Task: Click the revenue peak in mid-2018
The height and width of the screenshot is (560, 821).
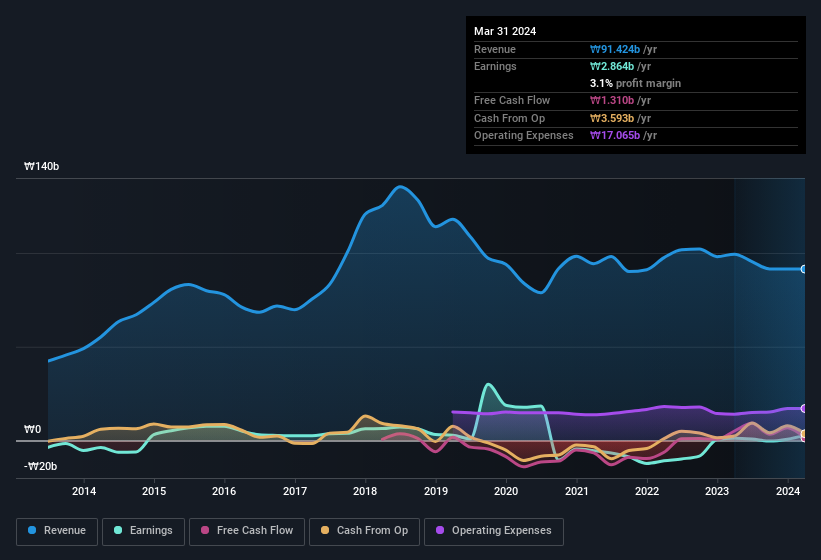Action: coord(400,186)
